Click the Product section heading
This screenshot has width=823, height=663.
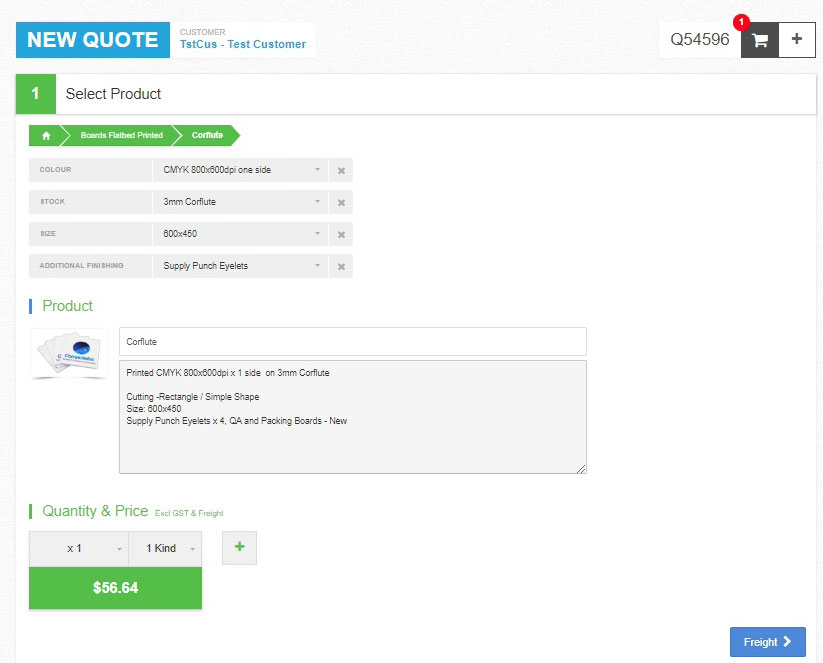pyautogui.click(x=67, y=306)
